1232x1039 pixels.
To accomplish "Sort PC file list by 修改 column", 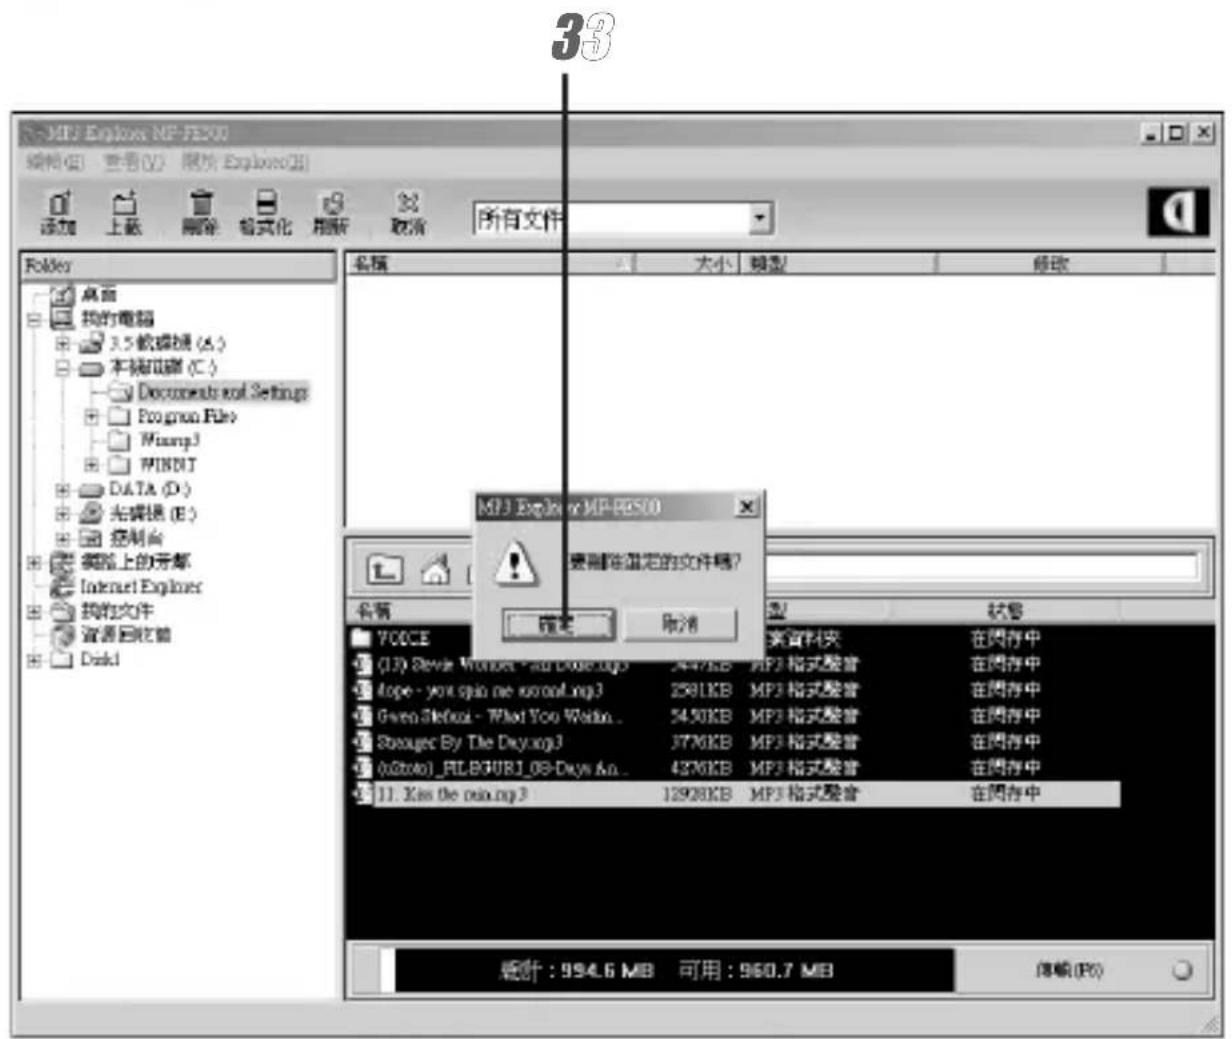I will [x=1050, y=264].
